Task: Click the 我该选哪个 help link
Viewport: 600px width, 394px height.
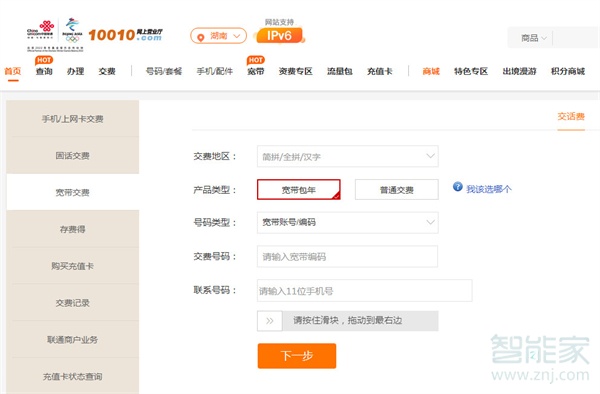Action: tap(489, 189)
